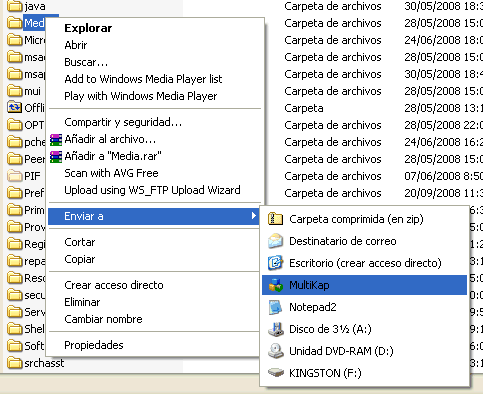
Task: Click the mui folder icon
Action: pyautogui.click(x=14, y=91)
